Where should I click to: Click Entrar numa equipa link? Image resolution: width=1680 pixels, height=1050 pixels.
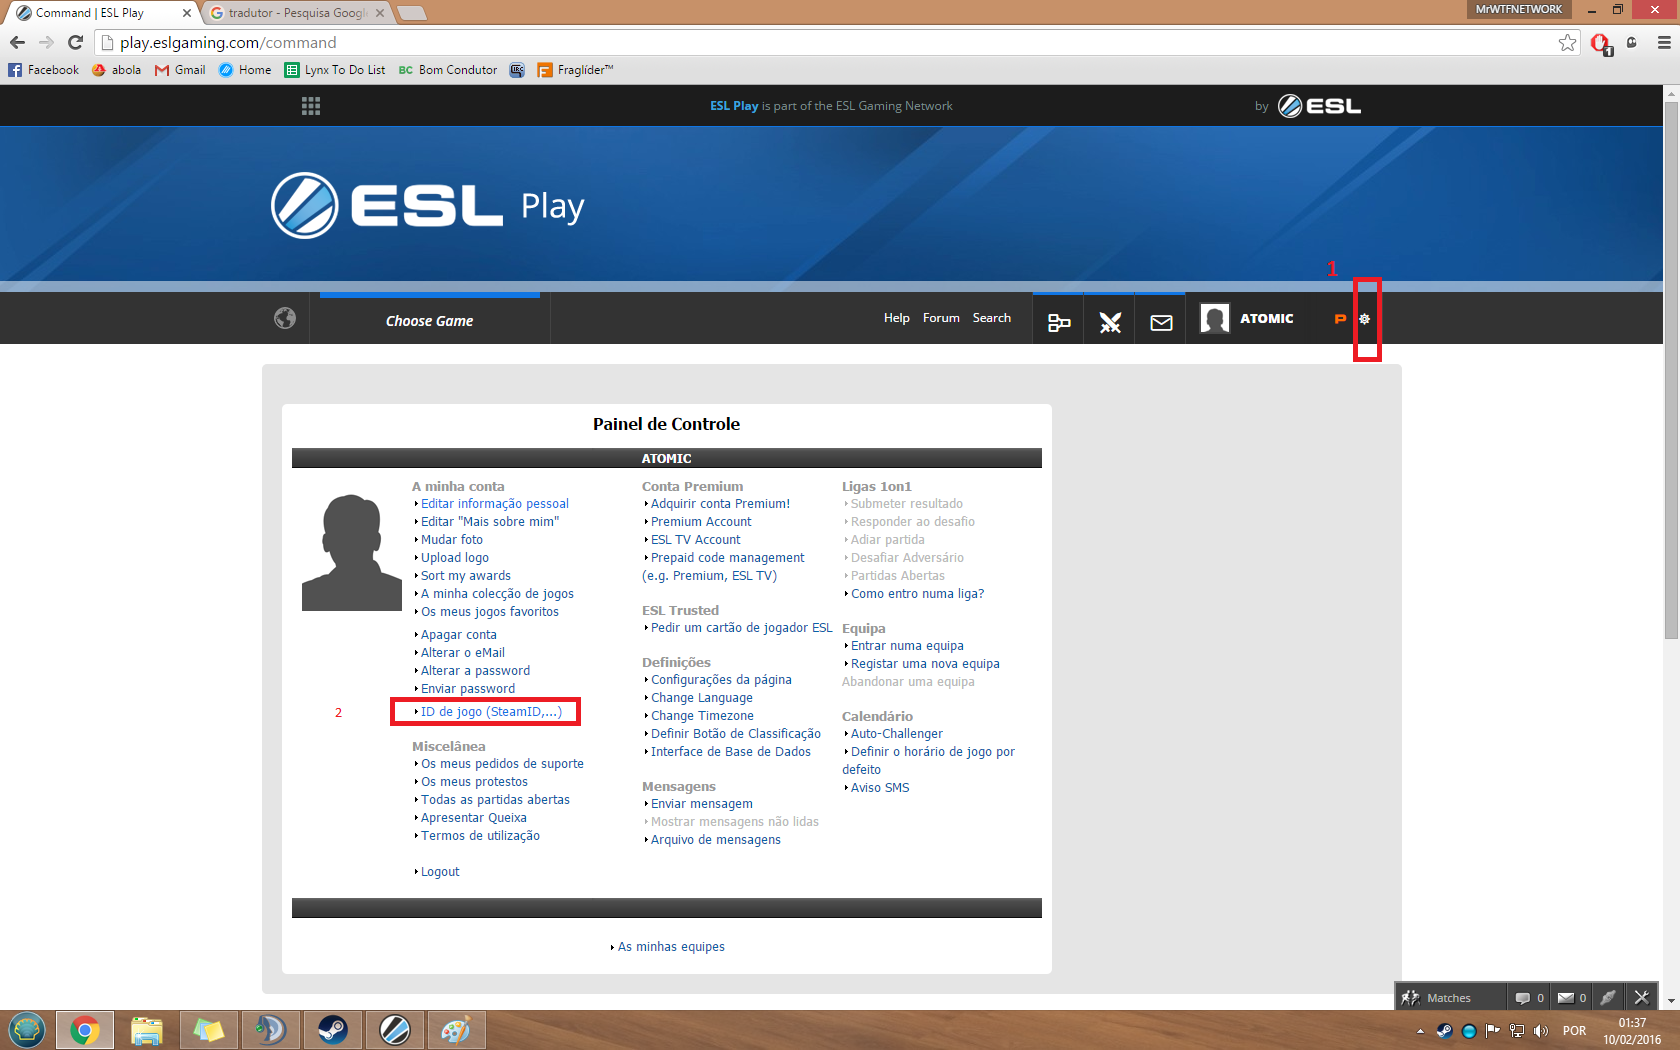[907, 646]
